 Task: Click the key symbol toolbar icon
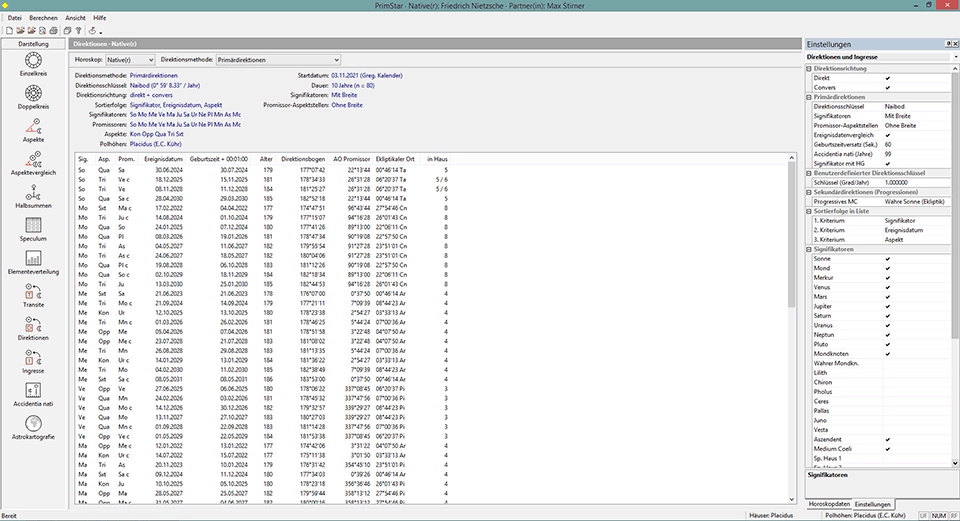pos(78,31)
